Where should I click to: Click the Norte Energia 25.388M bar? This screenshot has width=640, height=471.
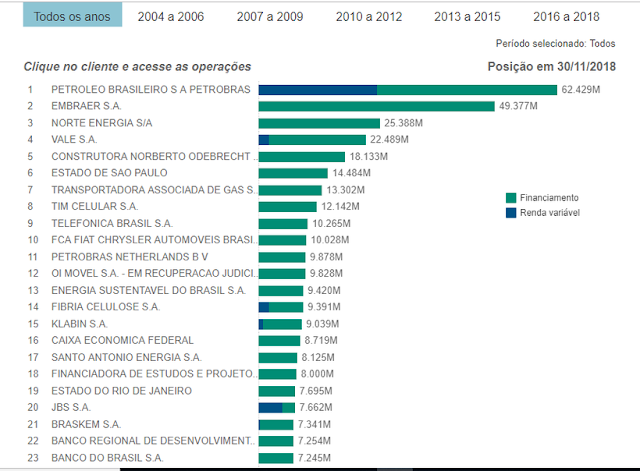pos(319,123)
